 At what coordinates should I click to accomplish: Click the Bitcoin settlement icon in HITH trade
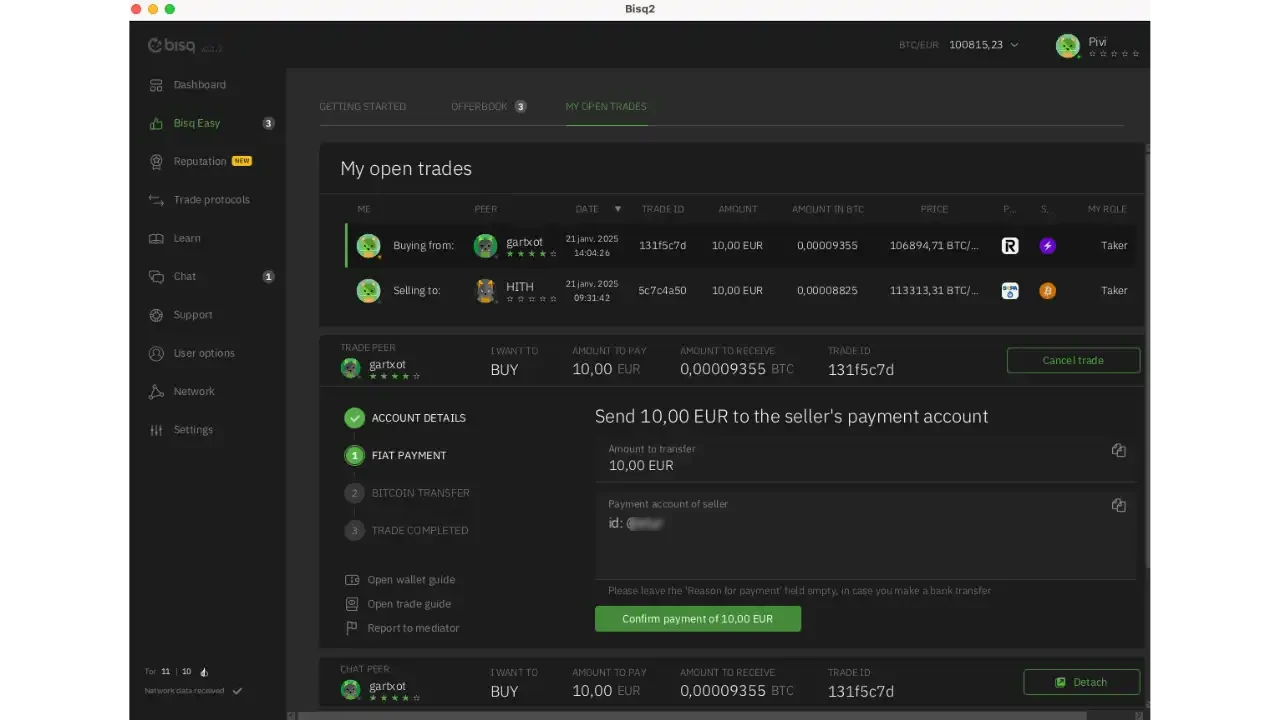pos(1047,291)
